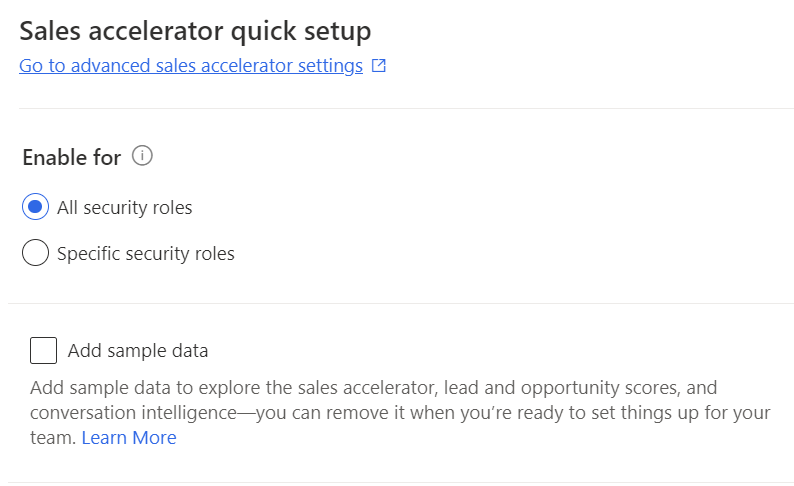Click the "Specific security roles" label text

coord(145,254)
